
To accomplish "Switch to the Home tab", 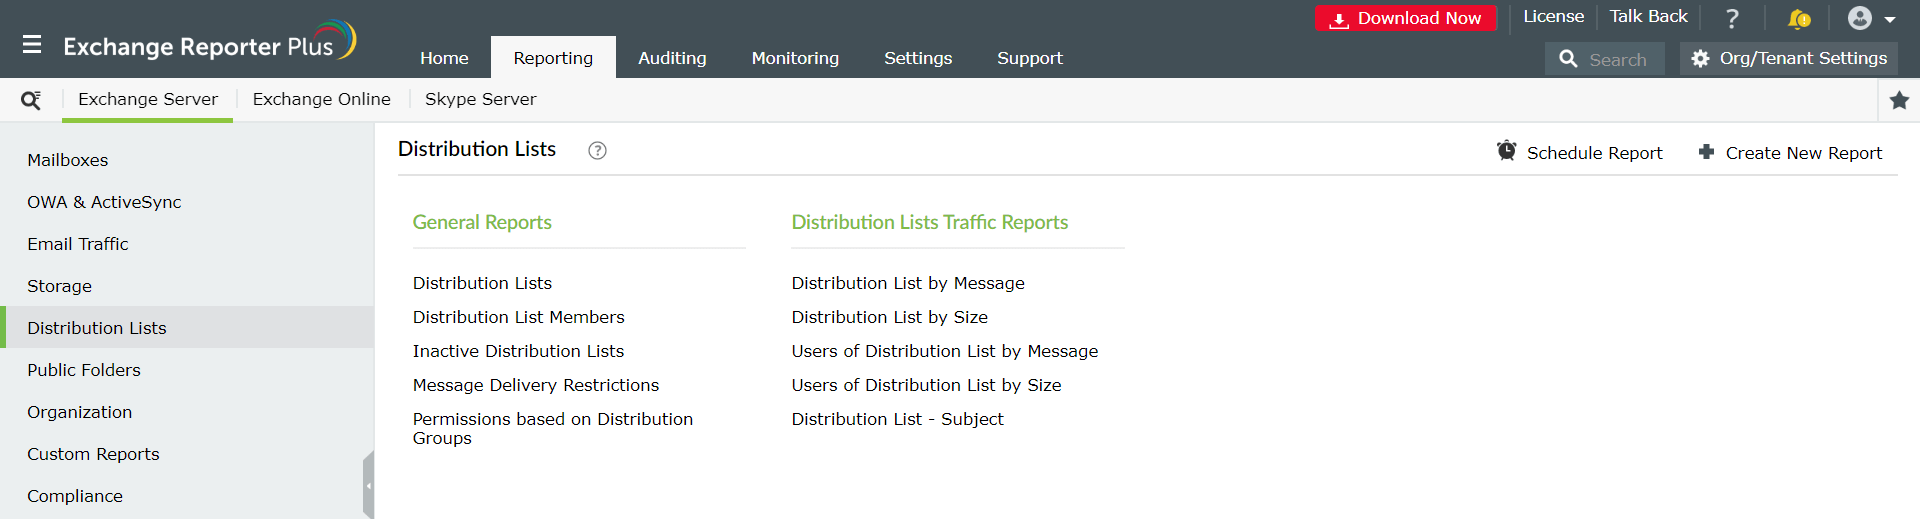I will (444, 58).
